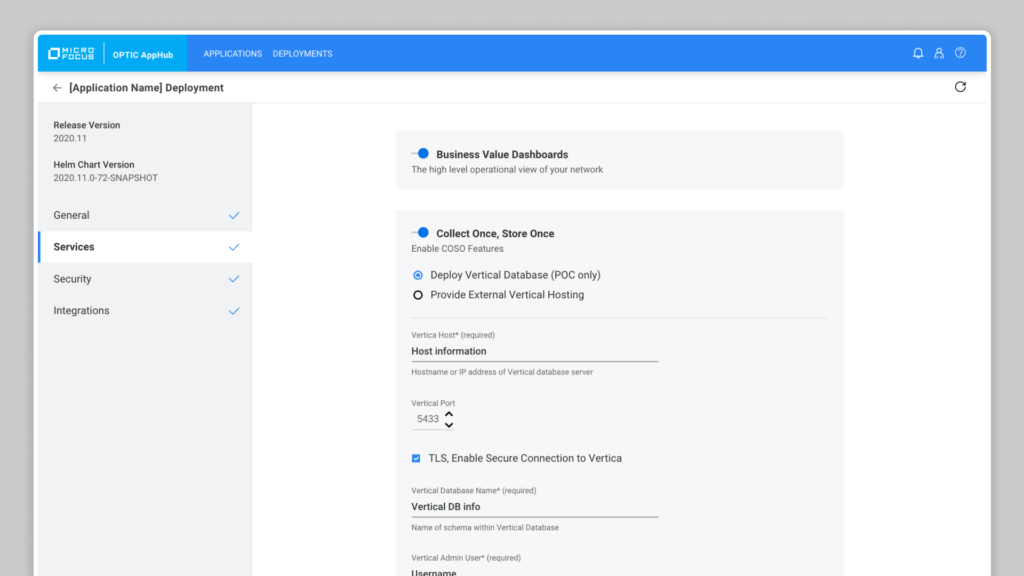
Task: Click the checkmark icon next to General
Action: [x=234, y=215]
